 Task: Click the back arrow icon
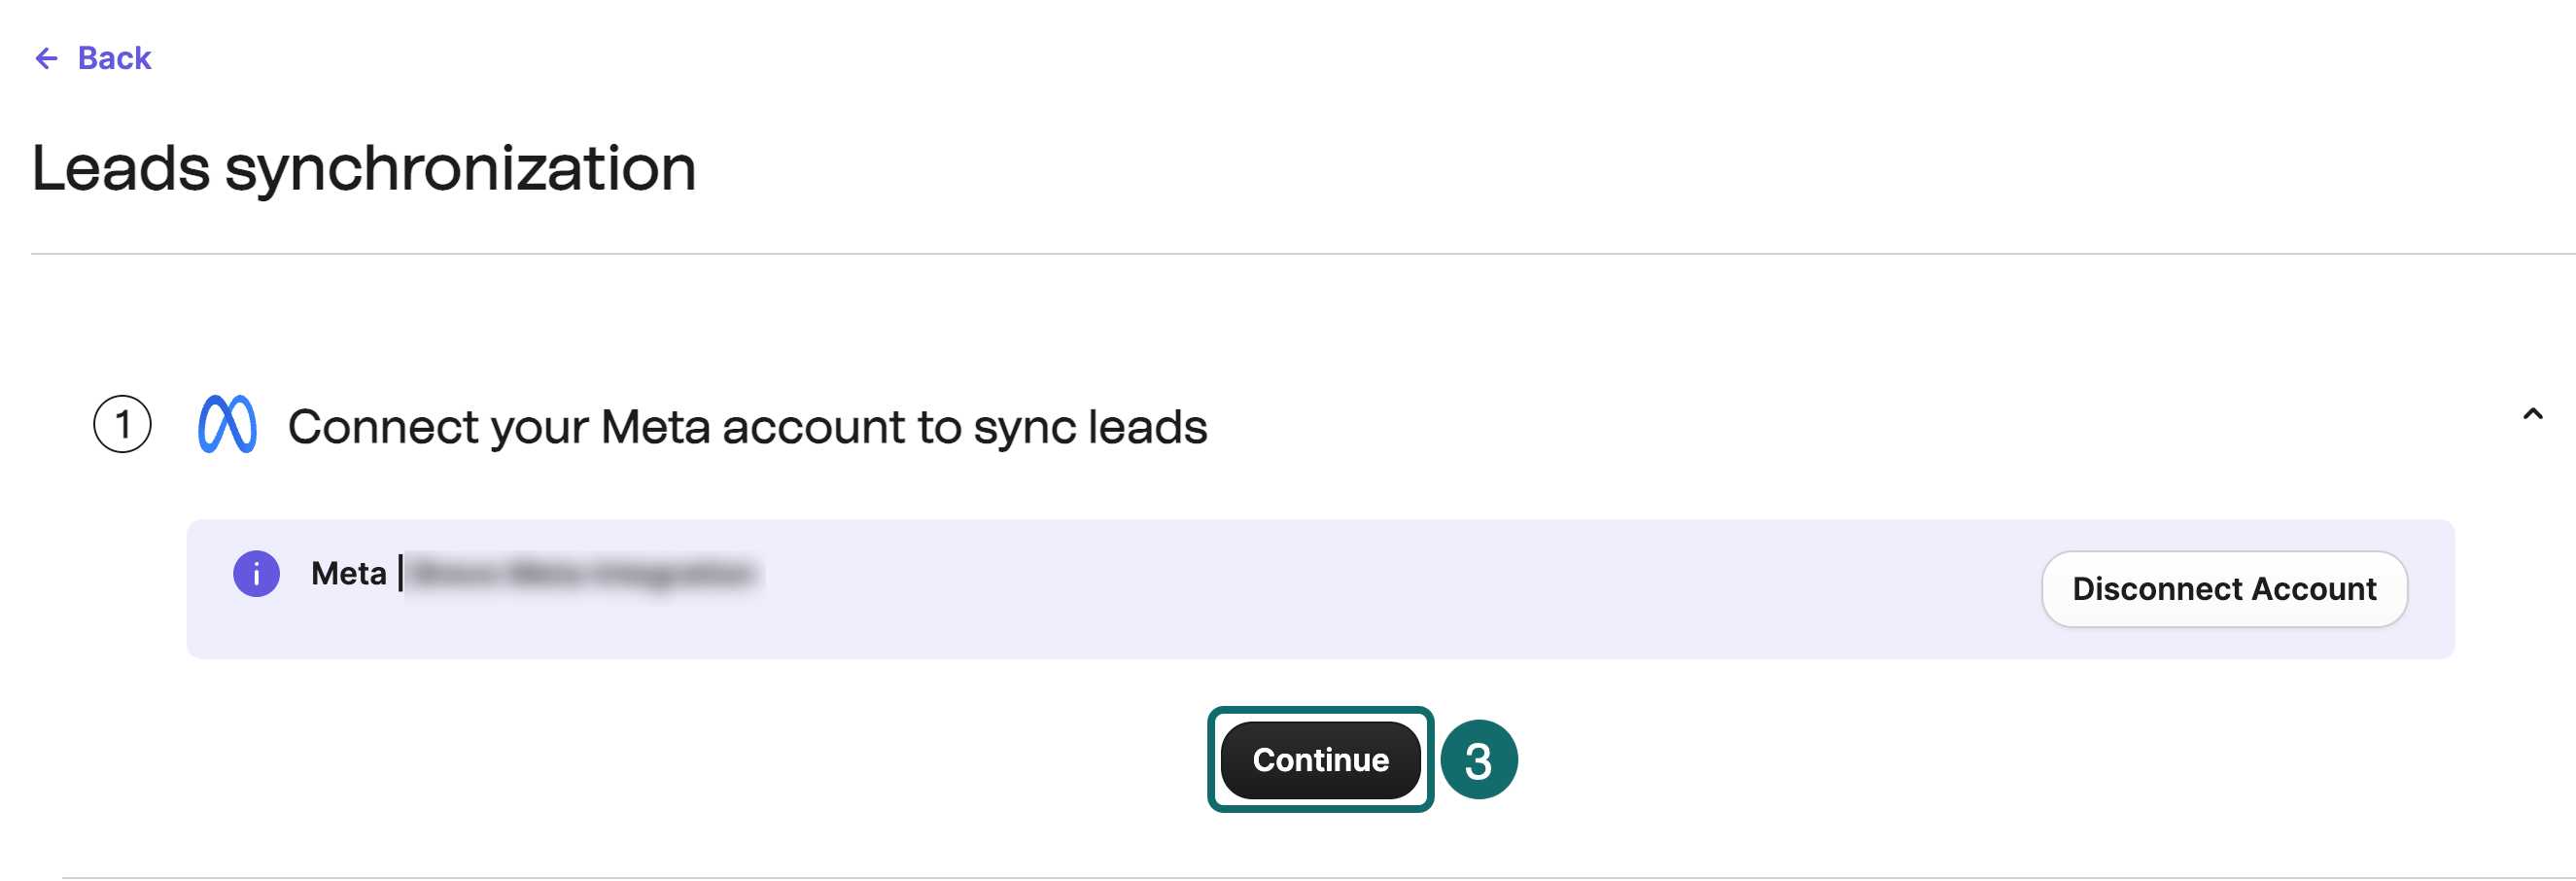point(46,58)
